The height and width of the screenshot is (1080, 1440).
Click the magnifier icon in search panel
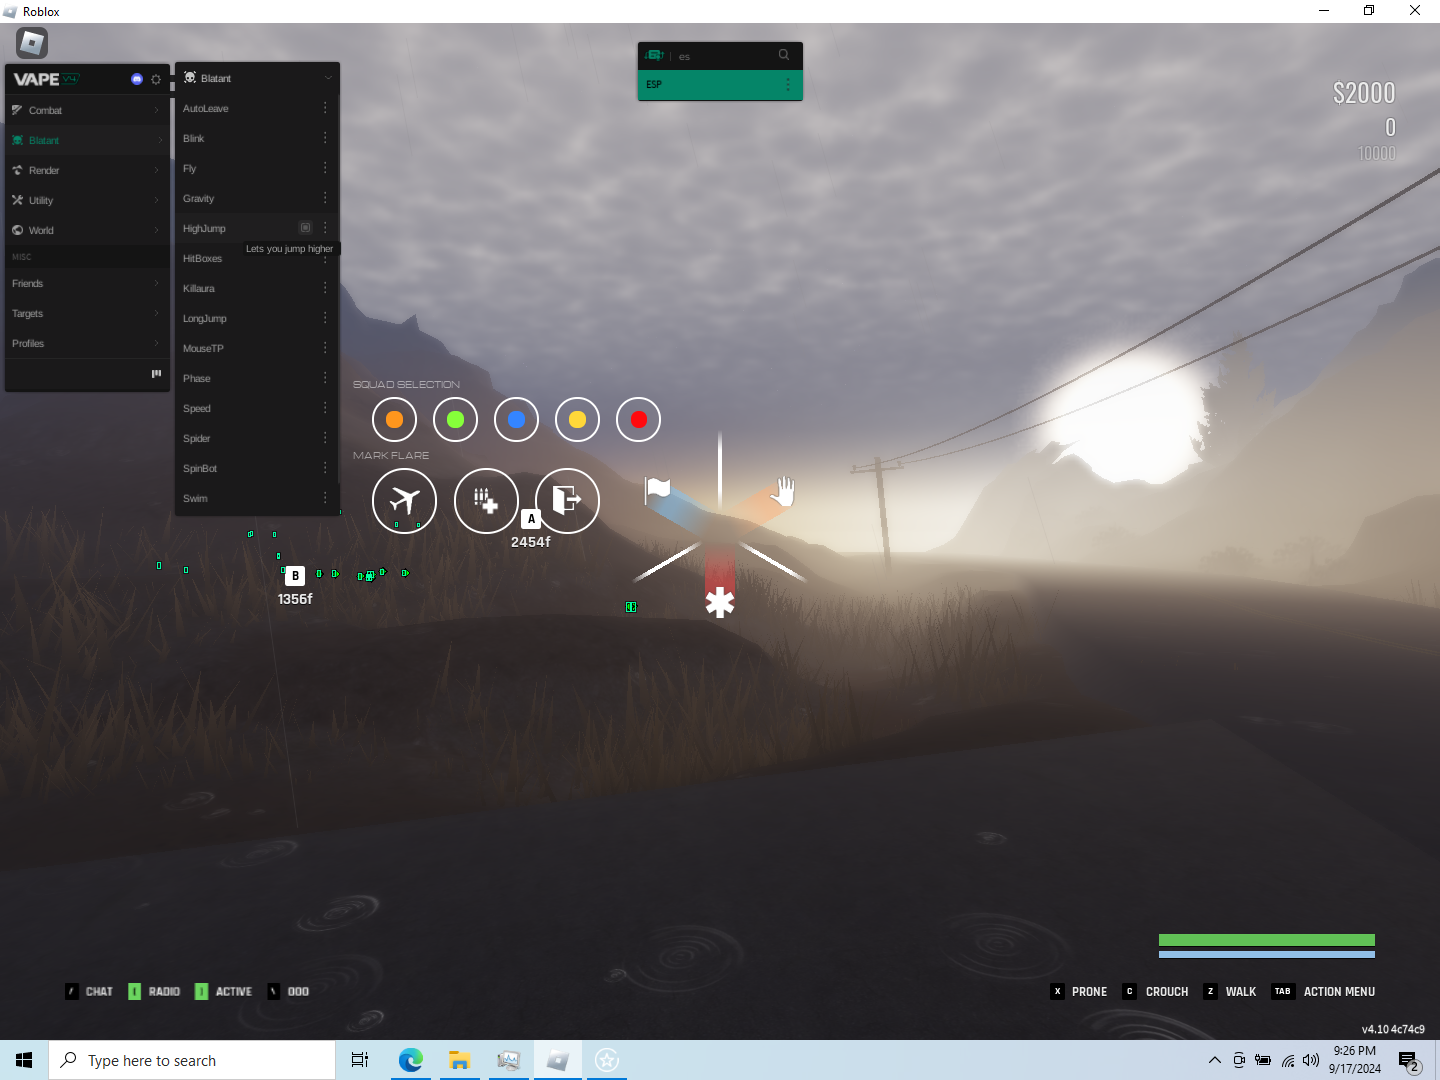[784, 55]
